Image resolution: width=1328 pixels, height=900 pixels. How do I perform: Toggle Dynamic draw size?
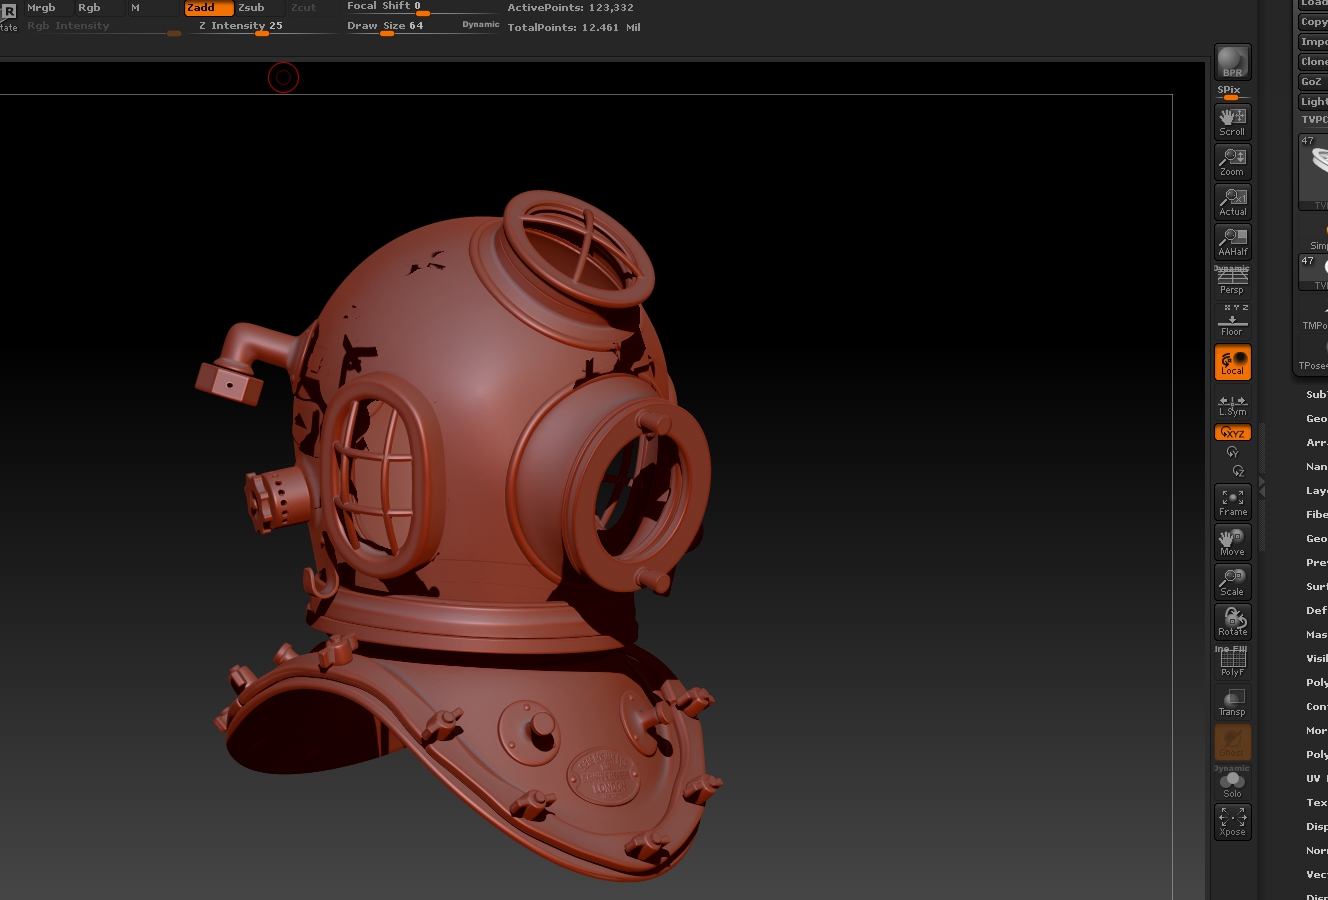[480, 25]
